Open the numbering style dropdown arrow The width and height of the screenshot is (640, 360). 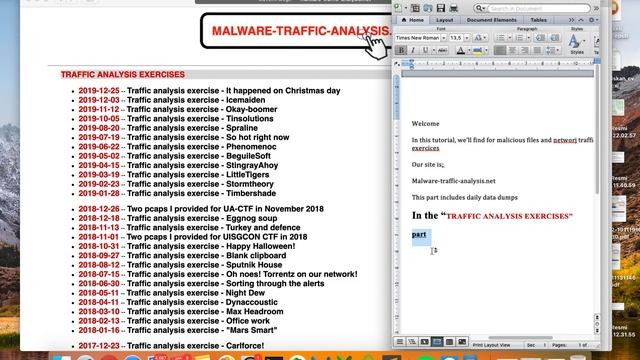(528, 38)
